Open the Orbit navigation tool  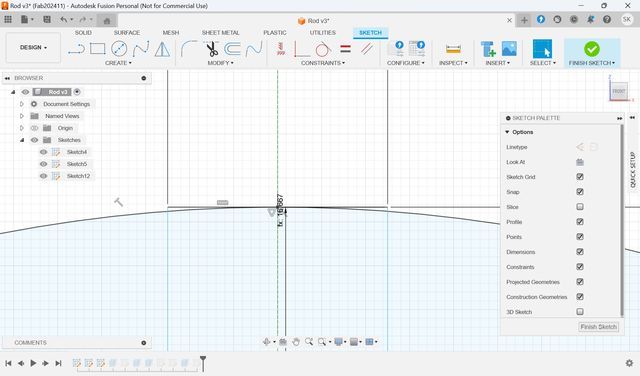point(267,342)
